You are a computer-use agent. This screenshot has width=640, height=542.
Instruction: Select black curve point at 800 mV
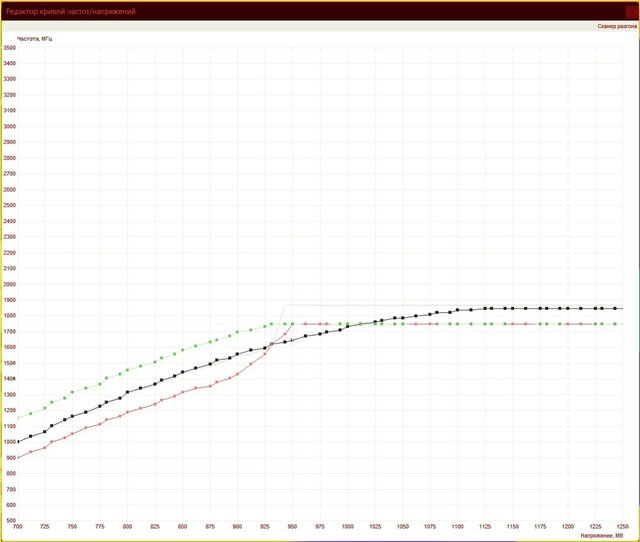(x=128, y=392)
